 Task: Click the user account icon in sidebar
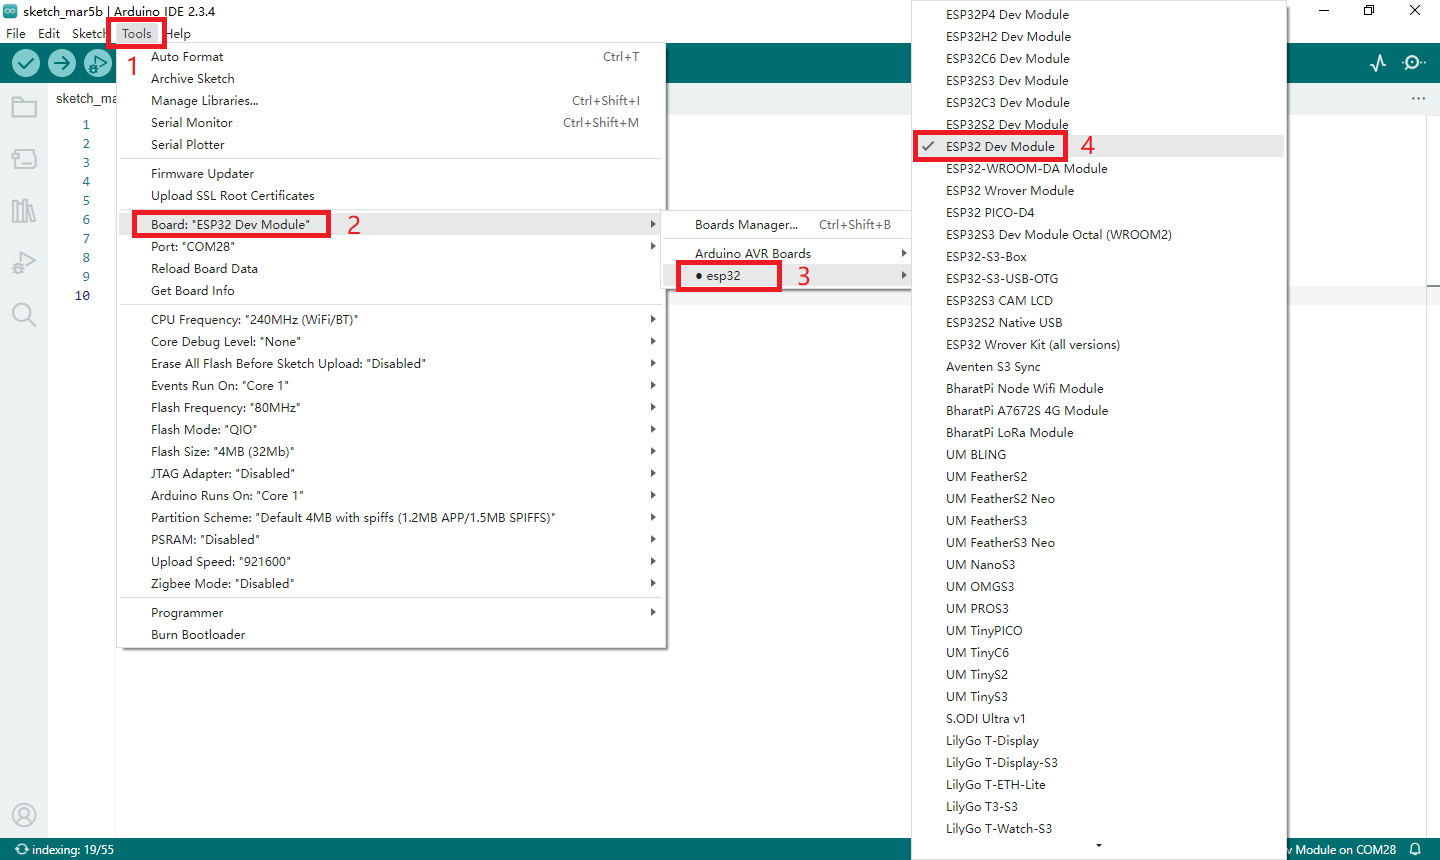coord(24,815)
